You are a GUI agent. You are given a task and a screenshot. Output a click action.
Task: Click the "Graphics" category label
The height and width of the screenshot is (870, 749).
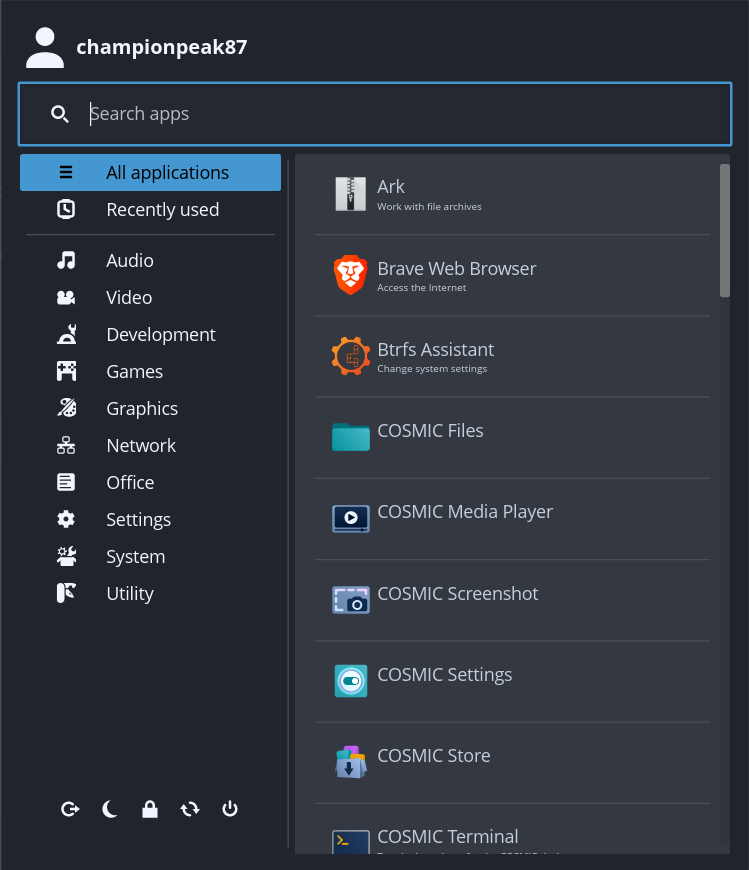point(142,409)
